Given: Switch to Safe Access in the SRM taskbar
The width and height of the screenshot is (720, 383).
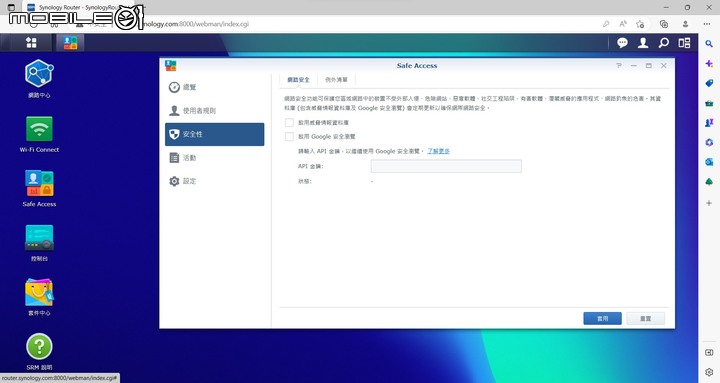Looking at the screenshot, I should [x=70, y=43].
